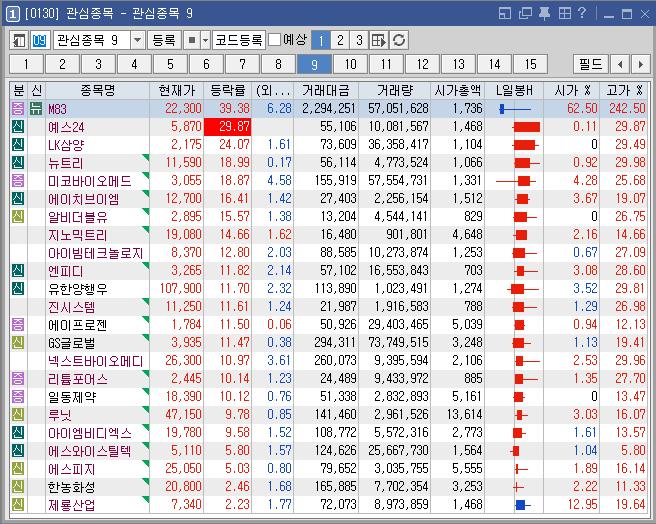Image resolution: width=656 pixels, height=524 pixels.
Task: Click the duplicate window icon in title bar
Action: coord(525,13)
